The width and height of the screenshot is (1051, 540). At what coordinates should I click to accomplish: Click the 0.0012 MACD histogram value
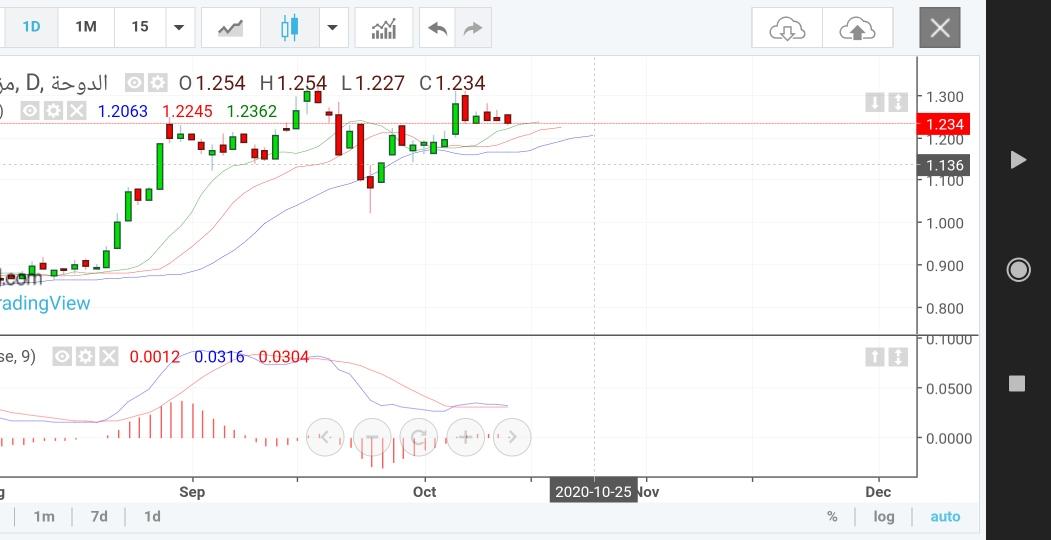pos(155,357)
